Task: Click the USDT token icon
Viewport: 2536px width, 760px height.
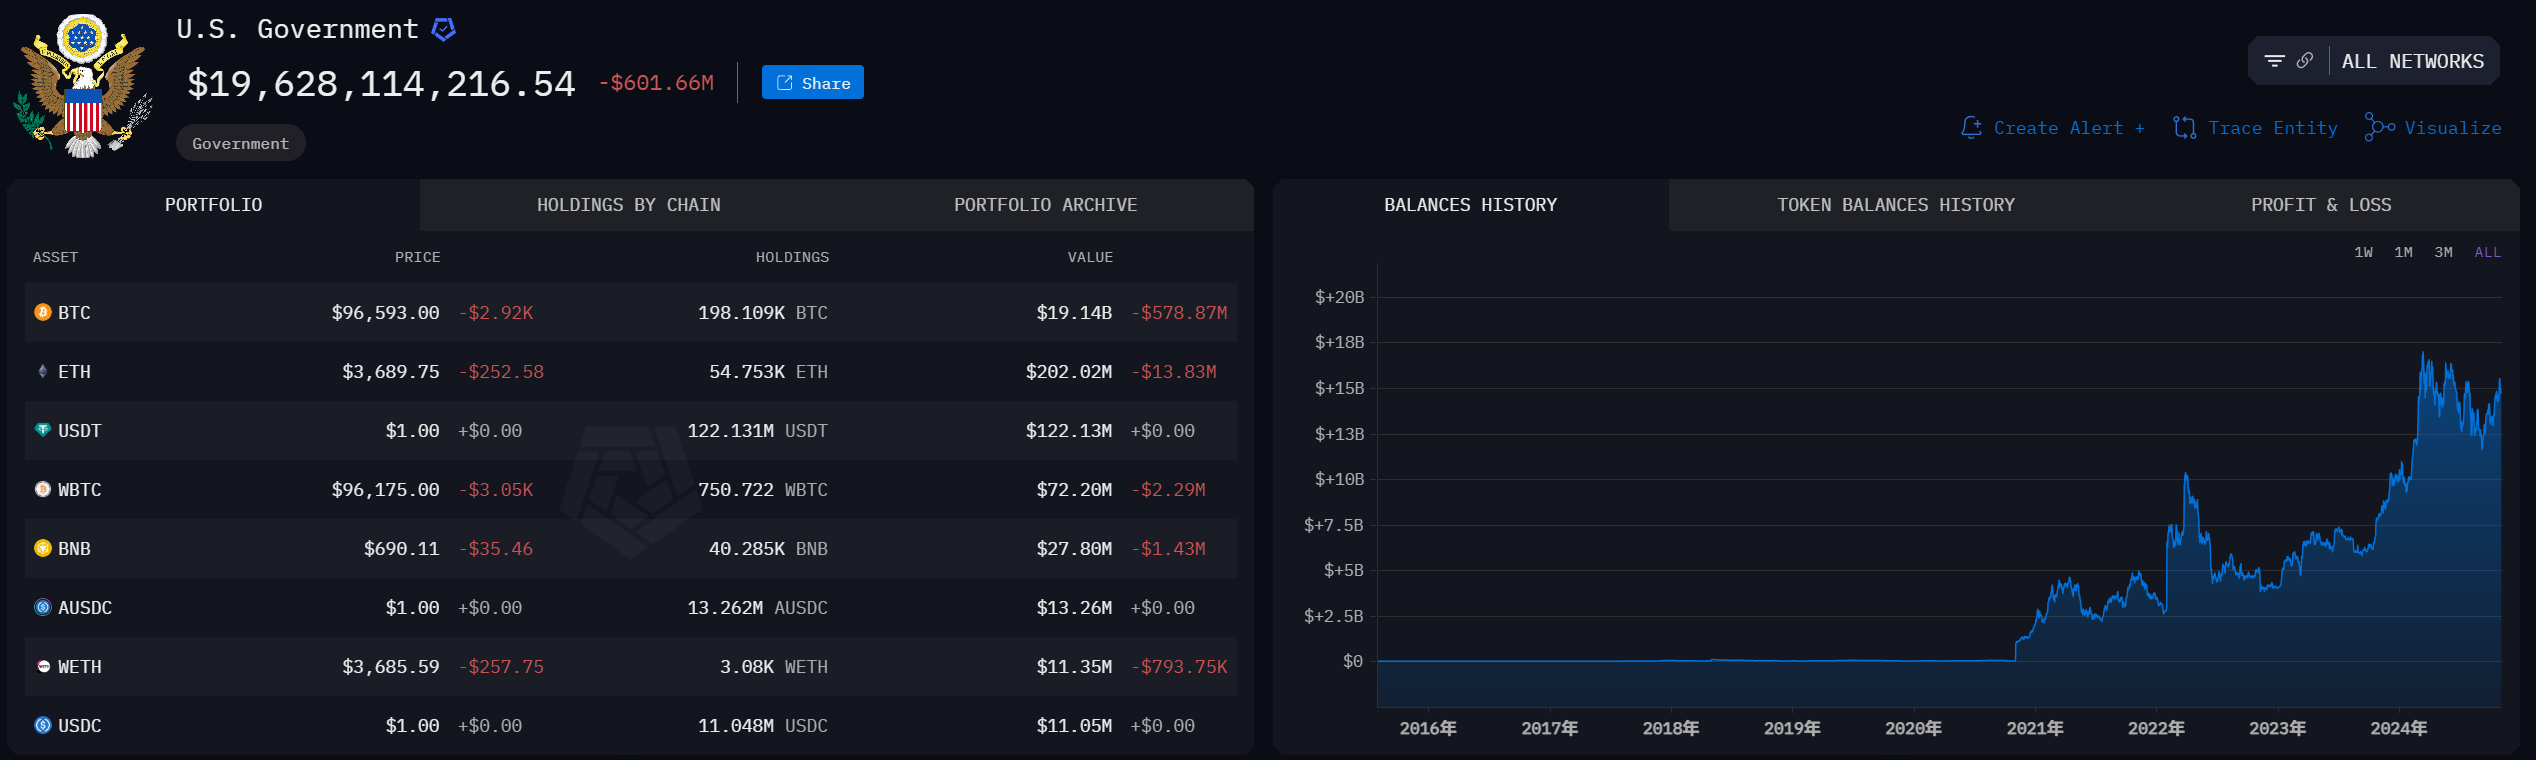Action: coord(43,430)
